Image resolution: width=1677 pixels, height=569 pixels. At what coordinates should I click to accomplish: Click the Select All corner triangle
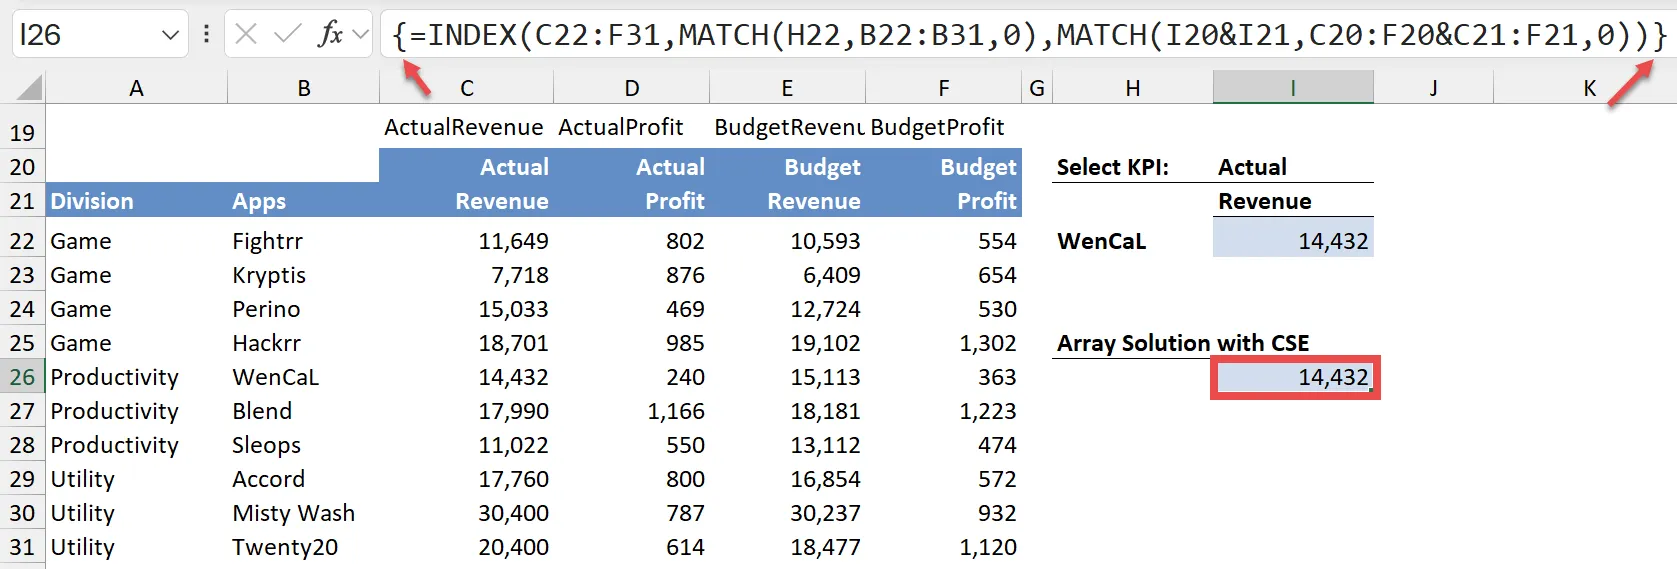pos(29,88)
